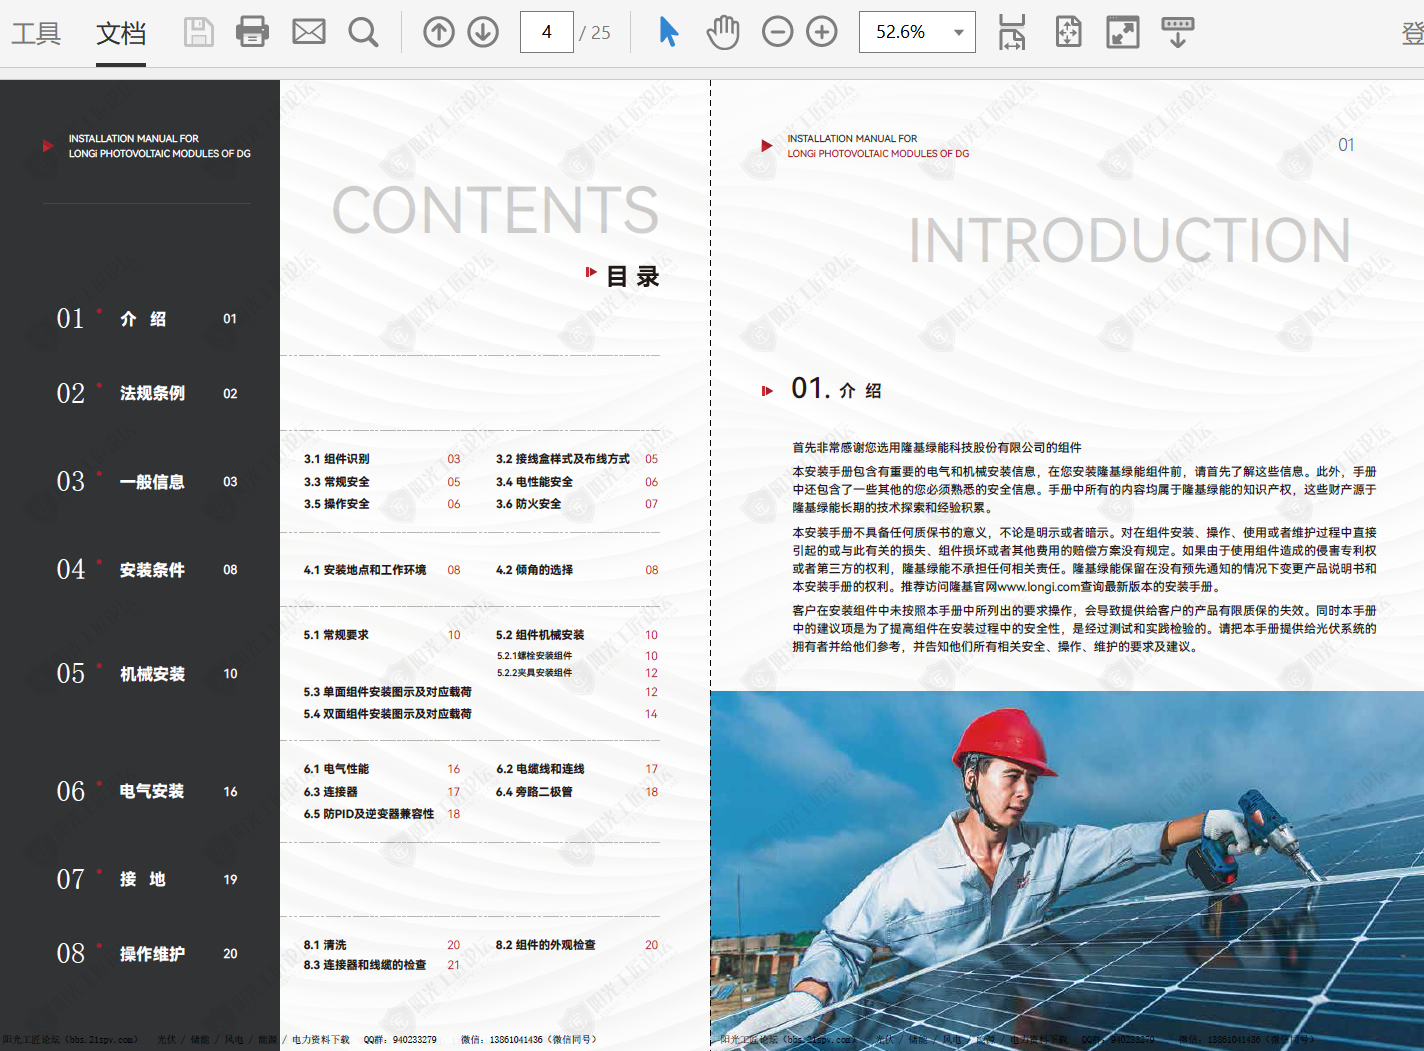Click the CONTENTS page title
This screenshot has height=1051, width=1424.
pos(495,210)
